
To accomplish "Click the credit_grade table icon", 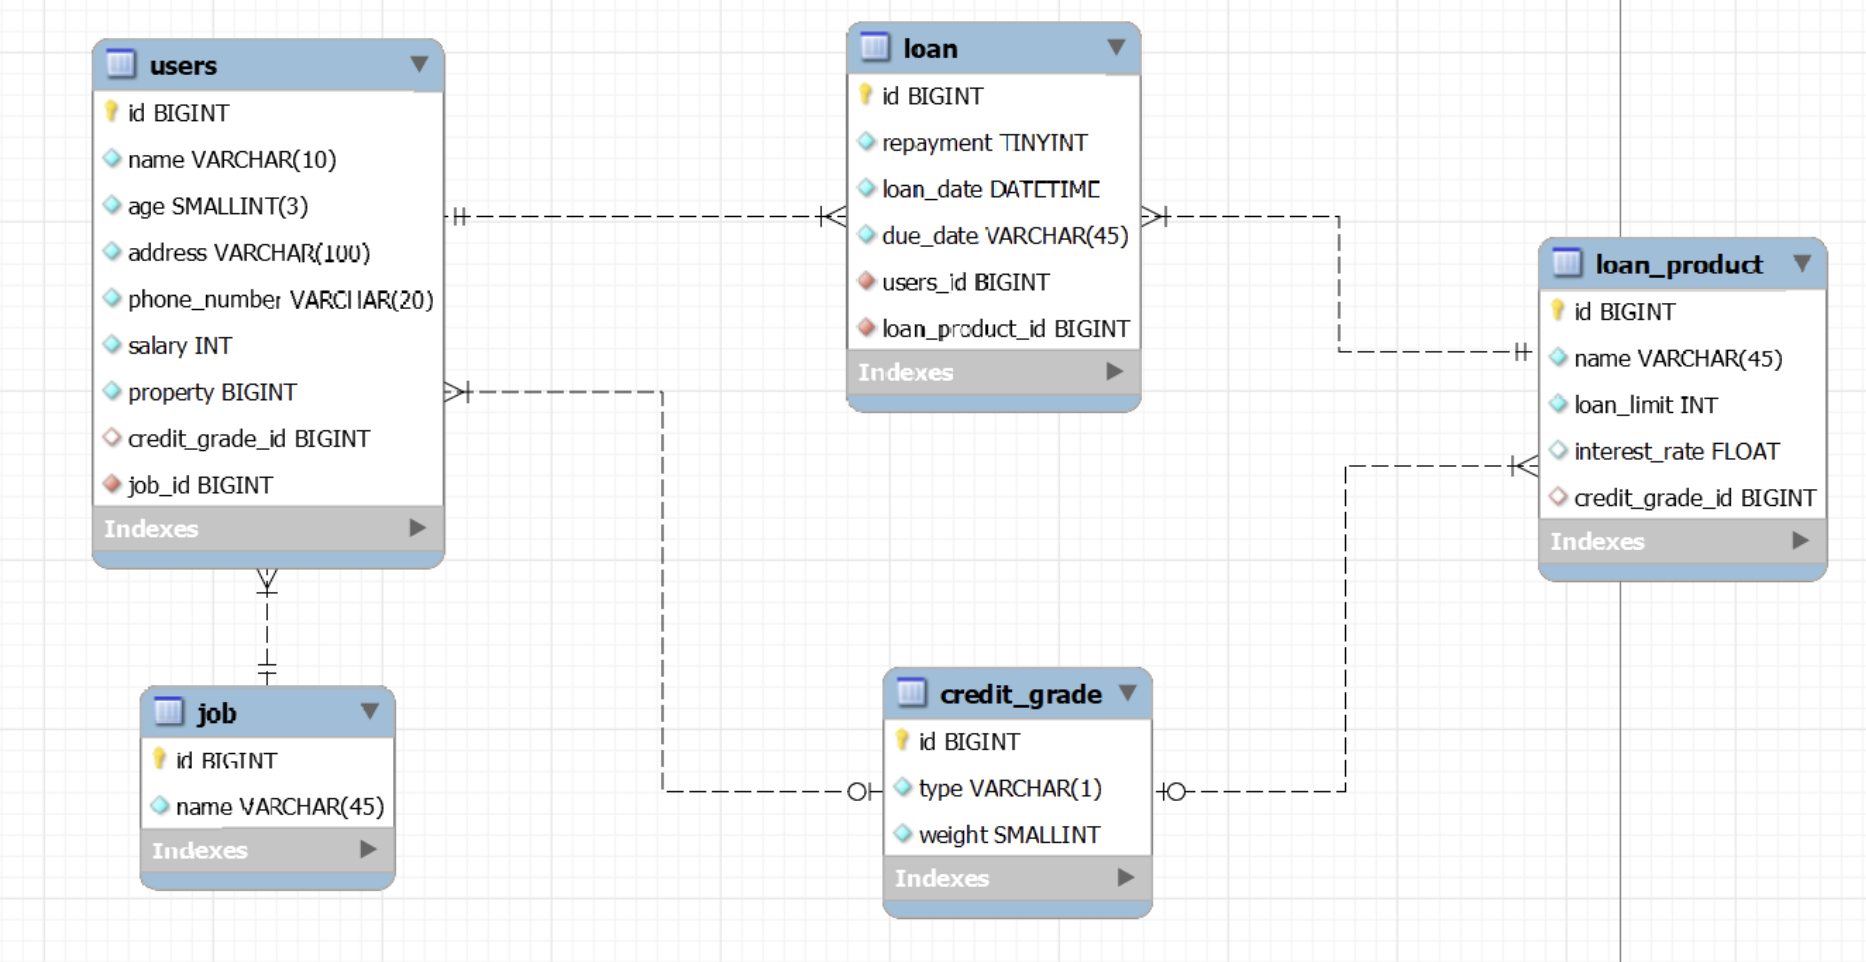I will tap(911, 692).
